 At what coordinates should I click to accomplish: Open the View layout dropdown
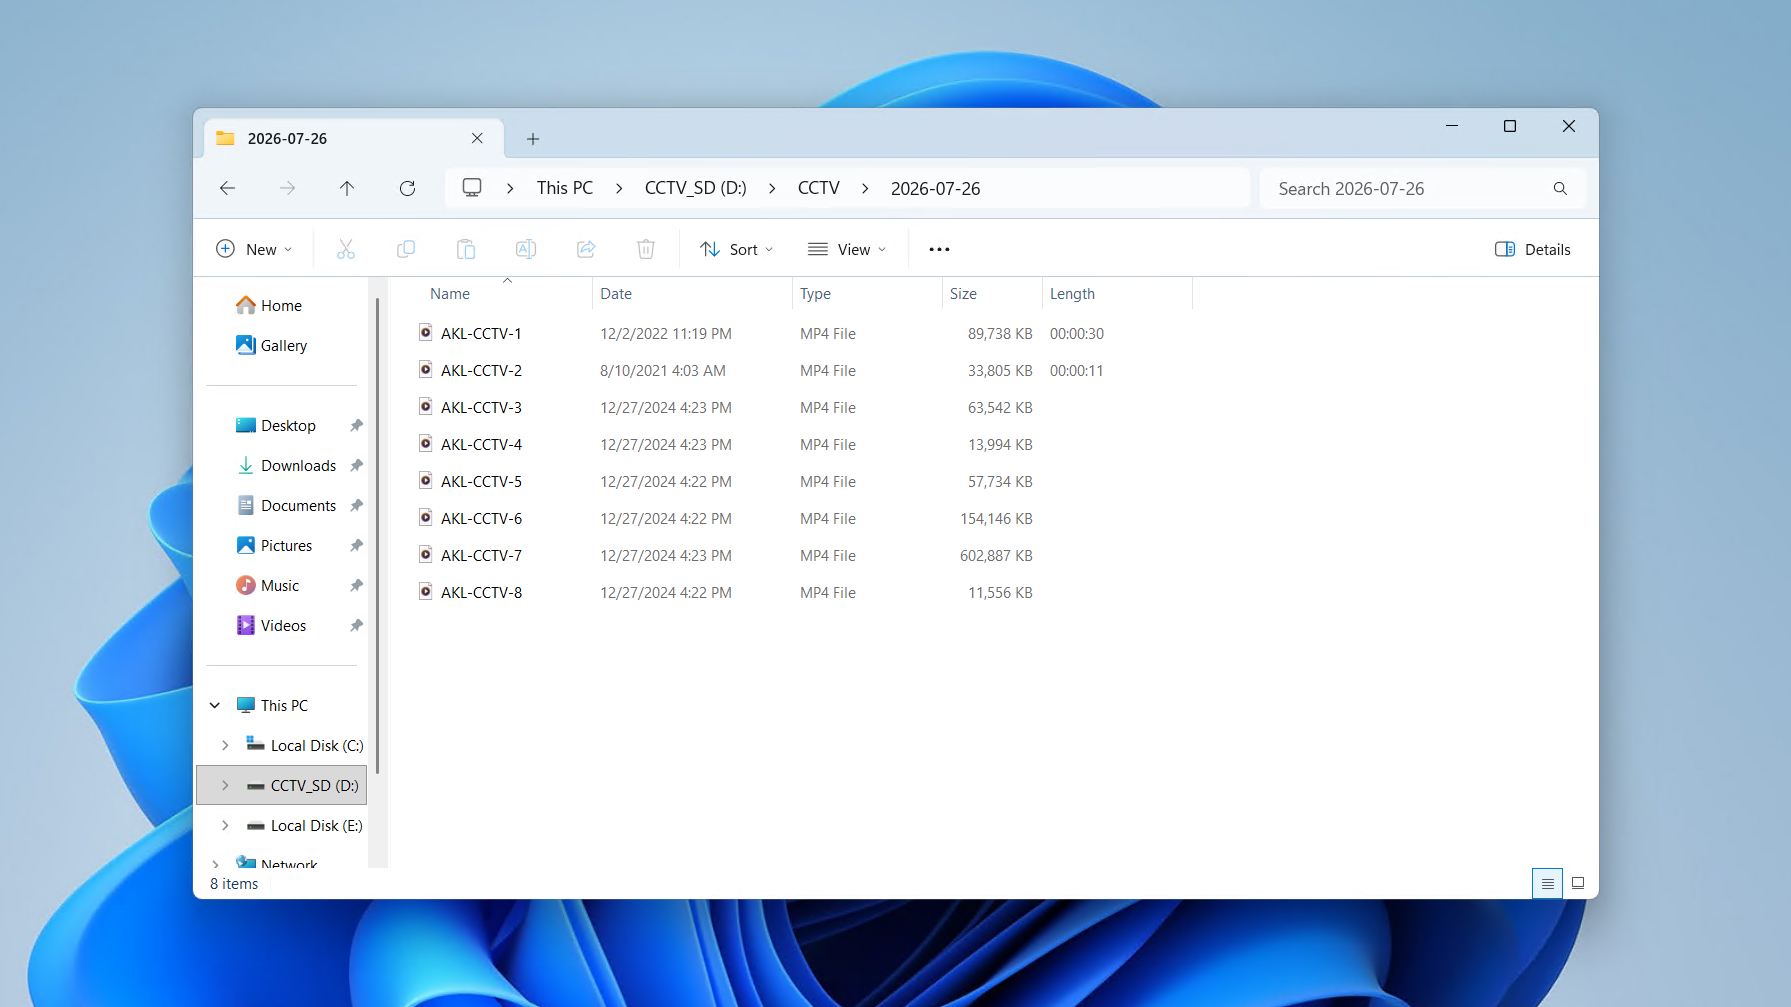pyautogui.click(x=847, y=249)
